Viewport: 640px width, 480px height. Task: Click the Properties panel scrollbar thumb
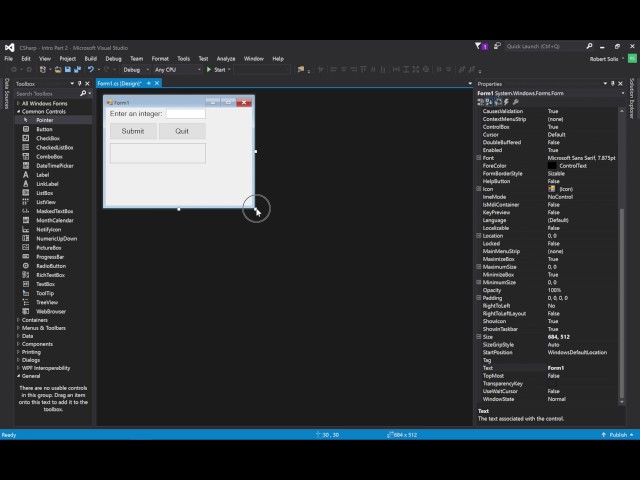tap(622, 303)
